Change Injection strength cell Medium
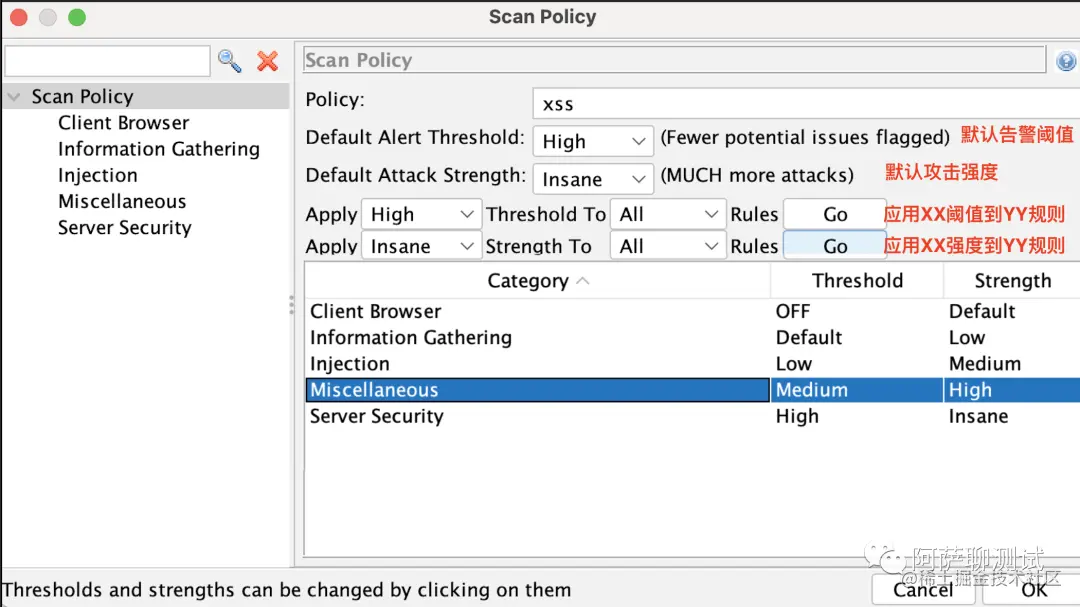 coord(1012,364)
